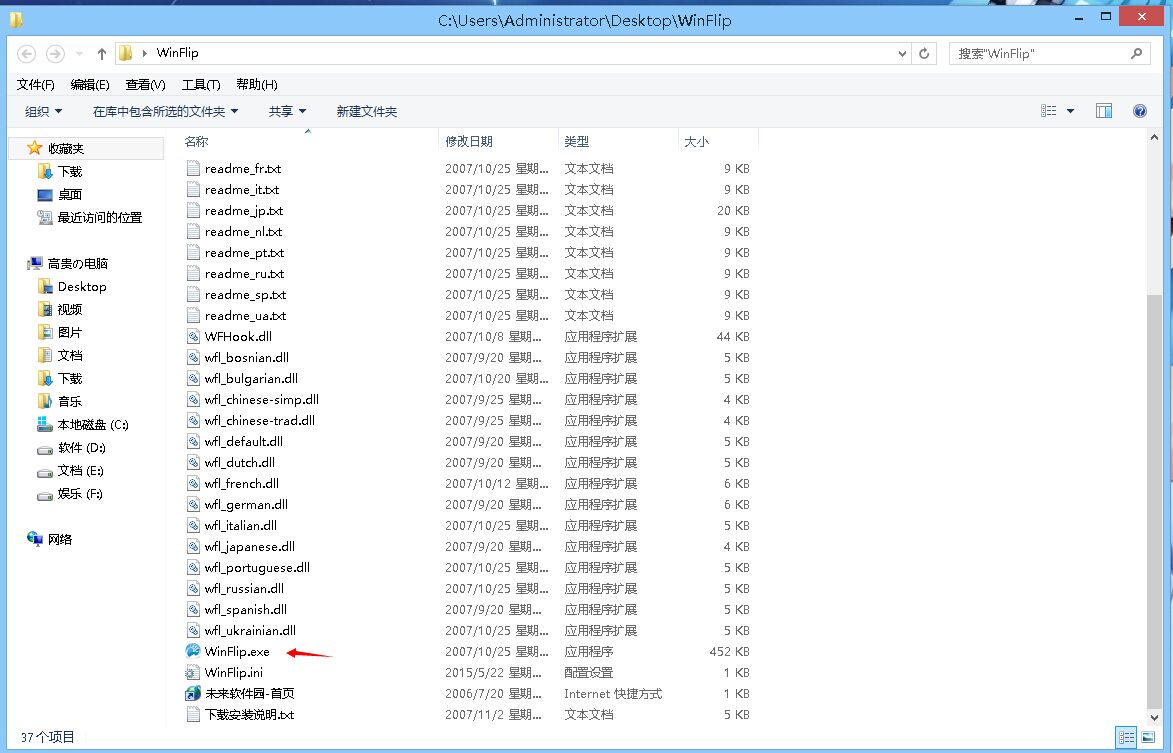Image resolution: width=1173 pixels, height=753 pixels.
Task: Select 娱乐 (F:) drive
Action: pos(80,494)
